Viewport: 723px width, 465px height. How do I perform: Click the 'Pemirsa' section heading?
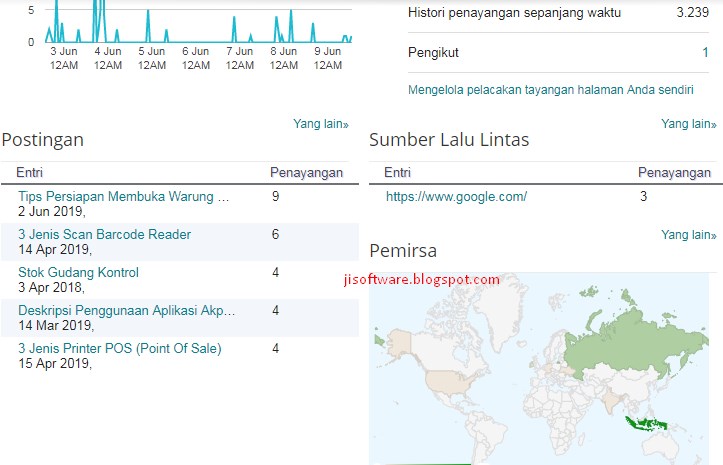pyautogui.click(x=403, y=251)
